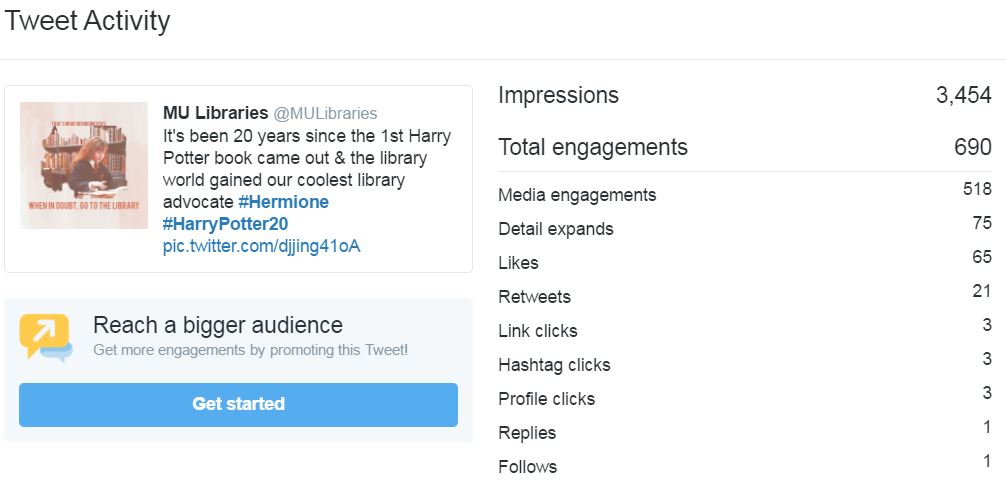This screenshot has width=1005, height=484.
Task: Select the Follows metric label
Action: [x=527, y=467]
